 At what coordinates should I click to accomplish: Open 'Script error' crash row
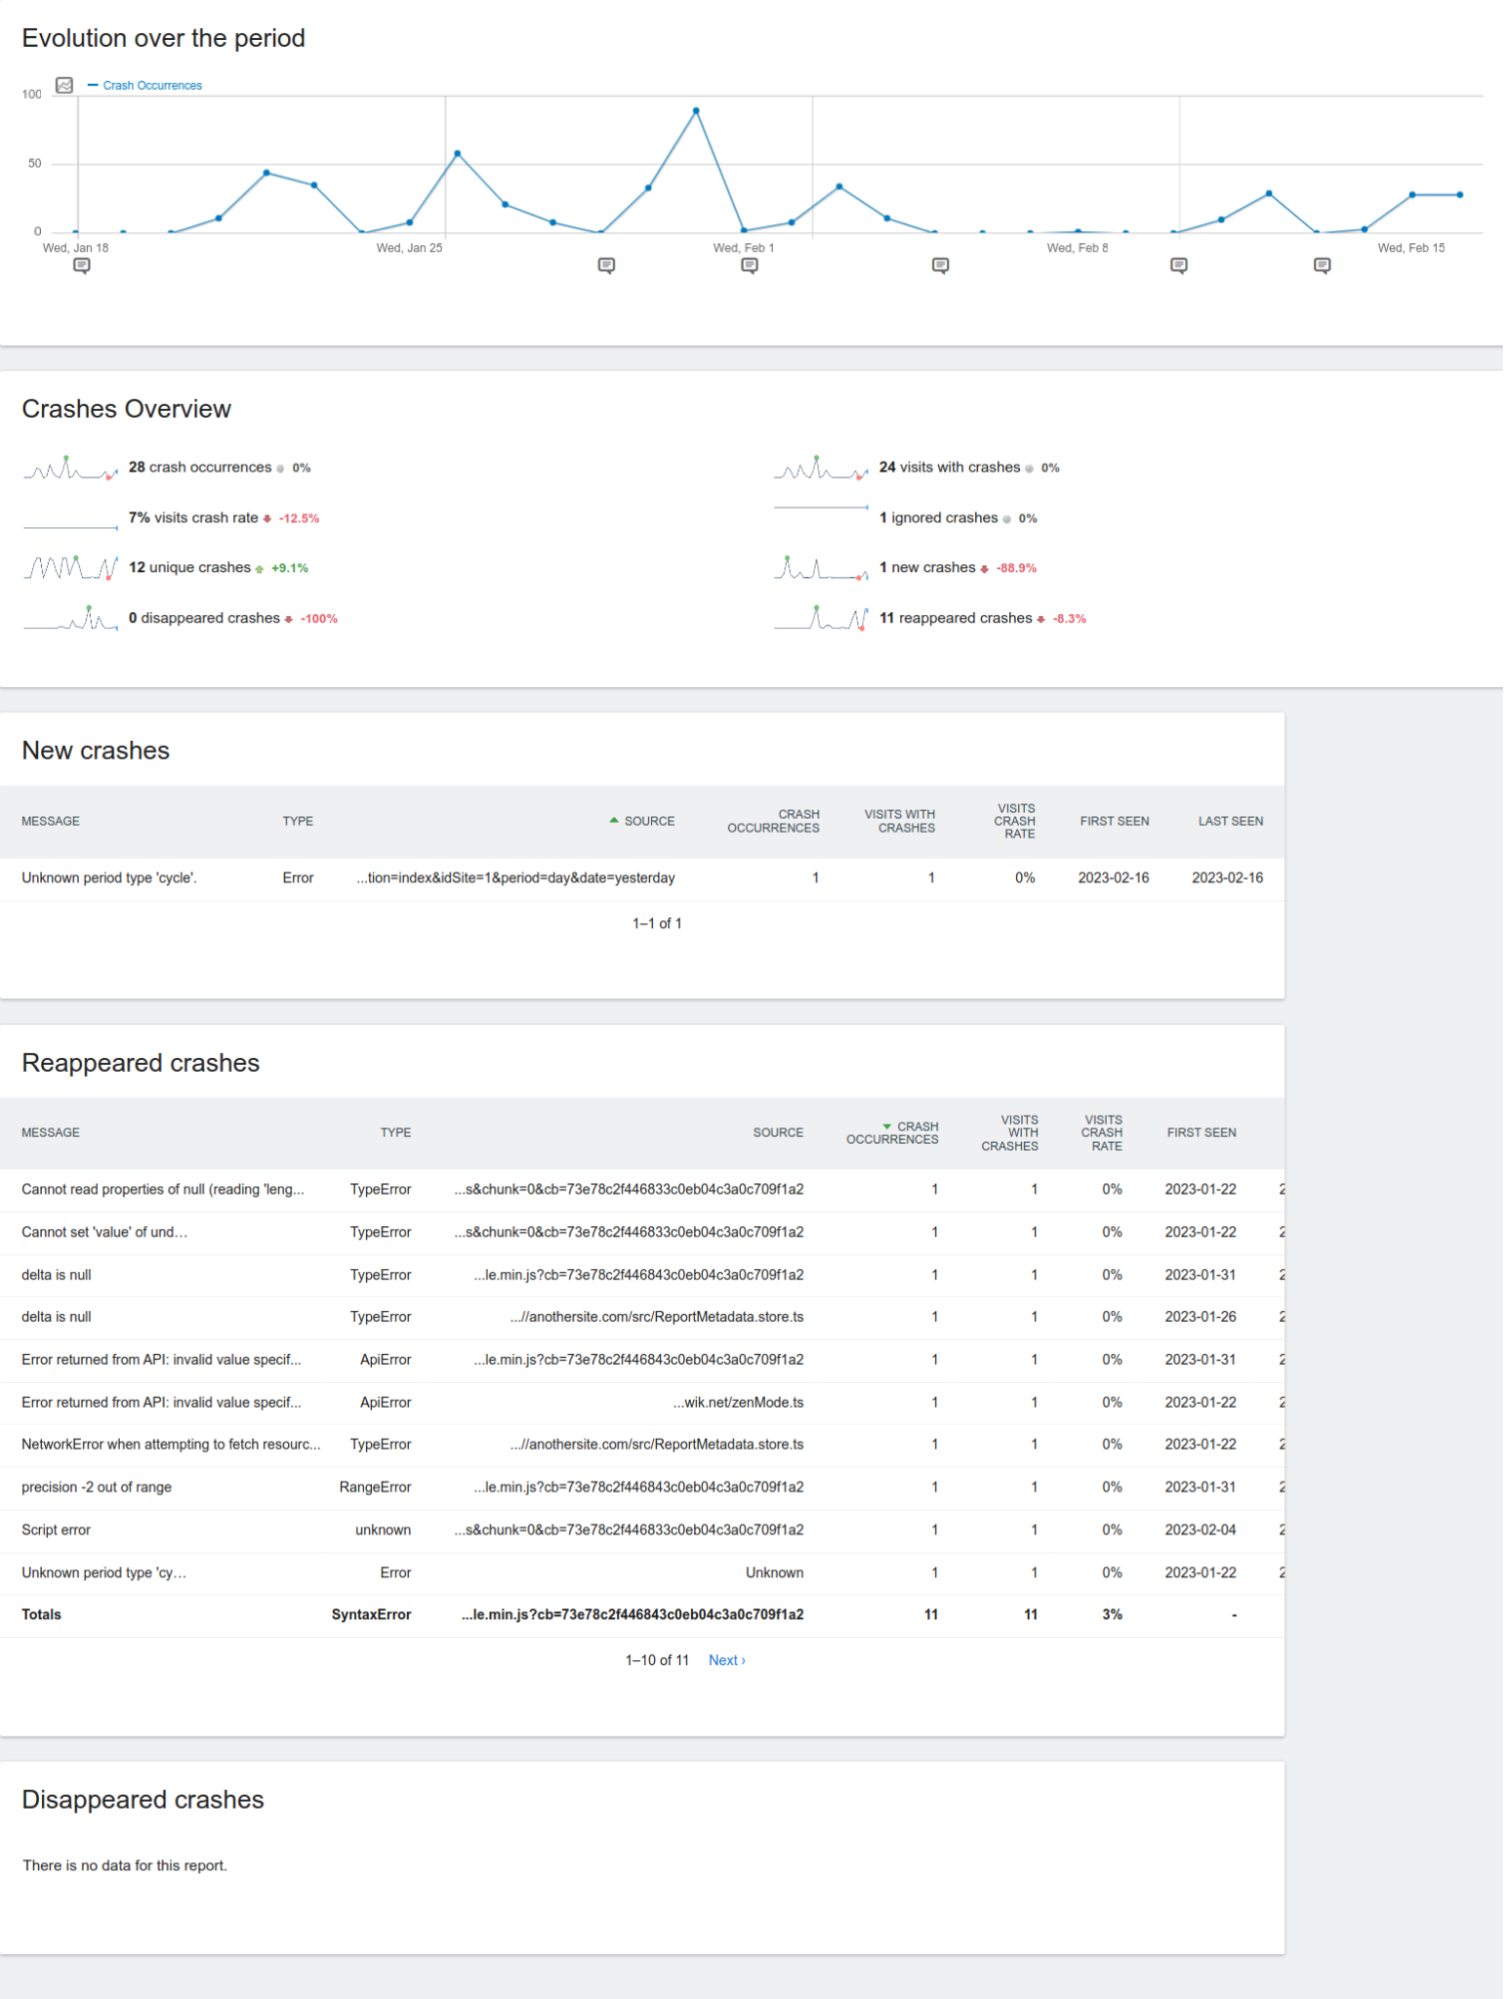tap(642, 1531)
